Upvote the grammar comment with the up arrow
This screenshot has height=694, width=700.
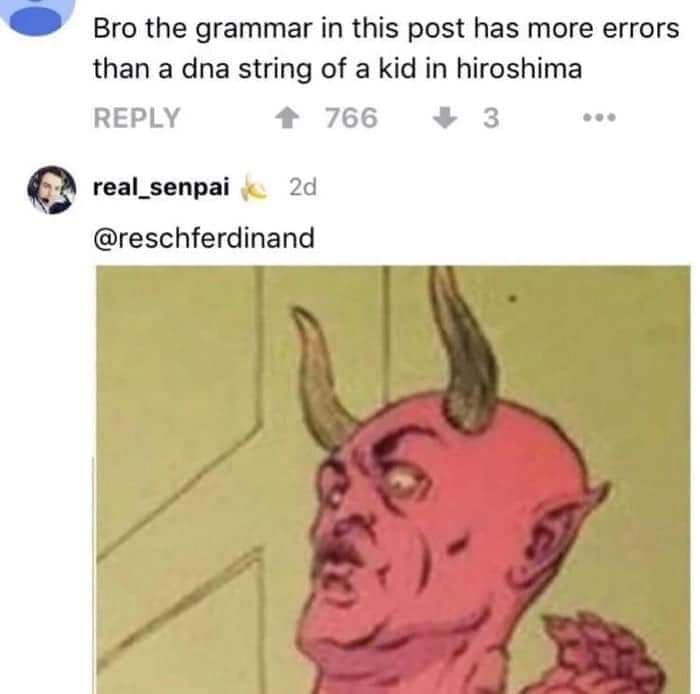tap(287, 119)
